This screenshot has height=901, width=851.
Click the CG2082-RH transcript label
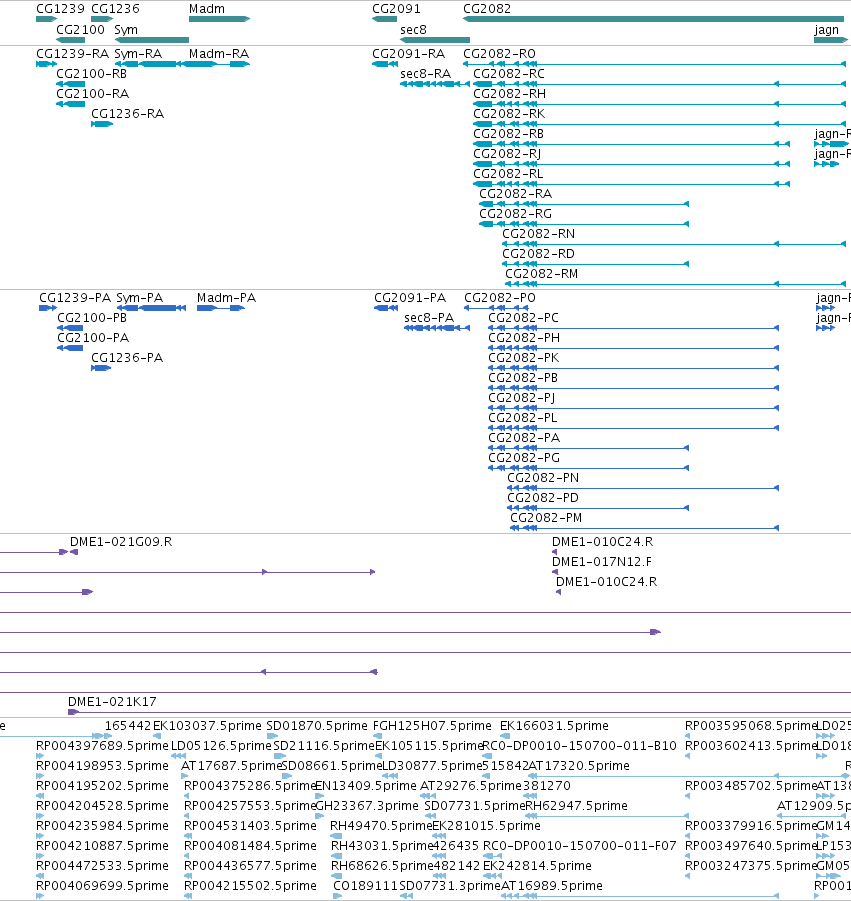click(x=510, y=93)
